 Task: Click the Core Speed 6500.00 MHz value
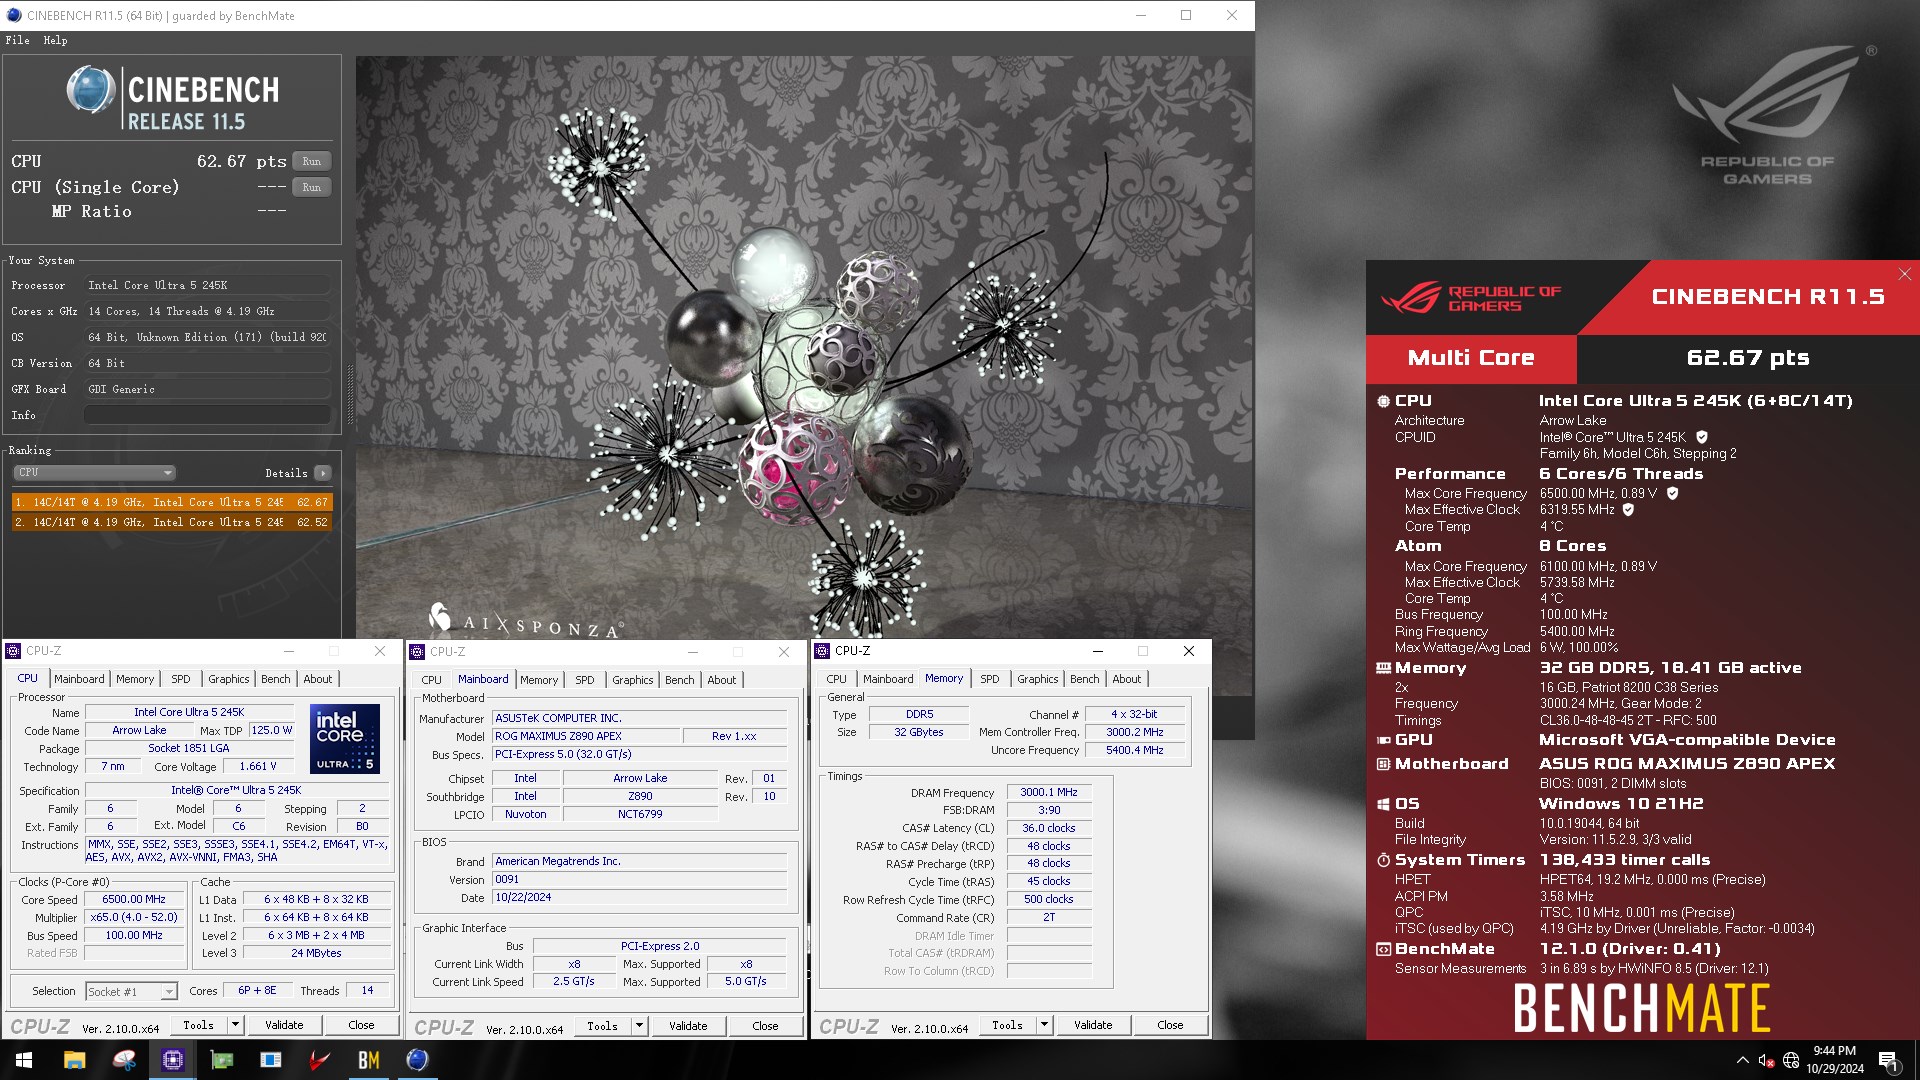tap(134, 899)
